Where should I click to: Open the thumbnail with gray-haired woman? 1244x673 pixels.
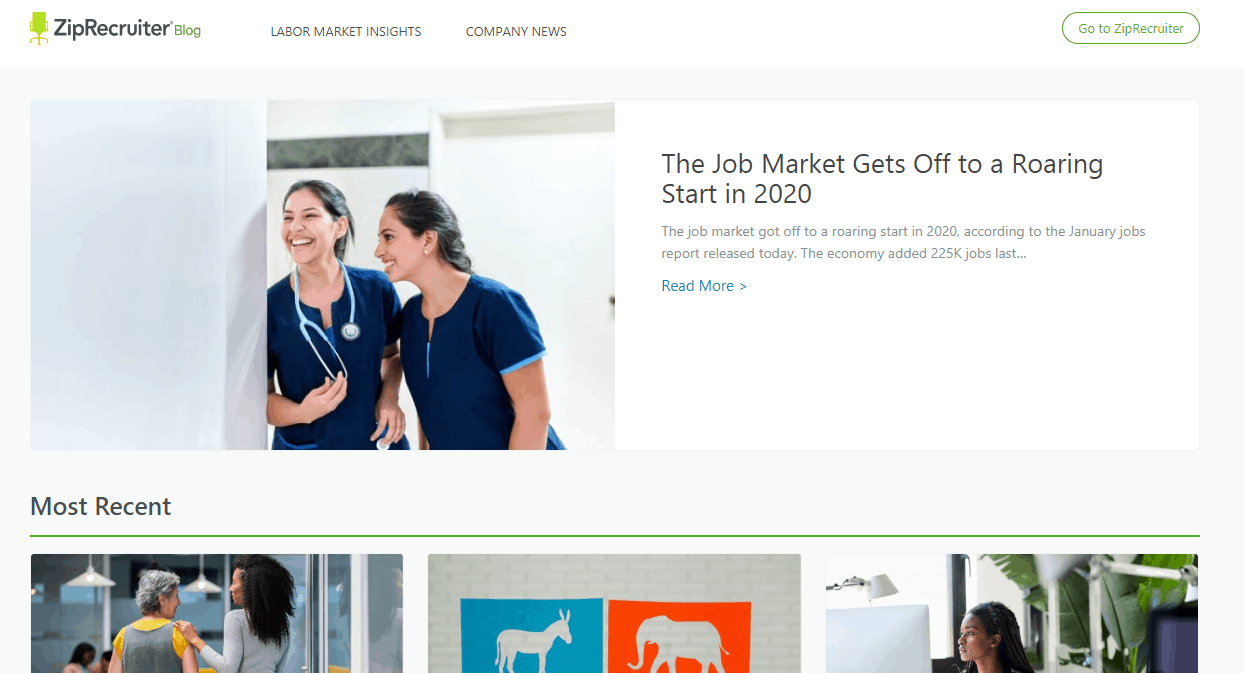coord(217,613)
